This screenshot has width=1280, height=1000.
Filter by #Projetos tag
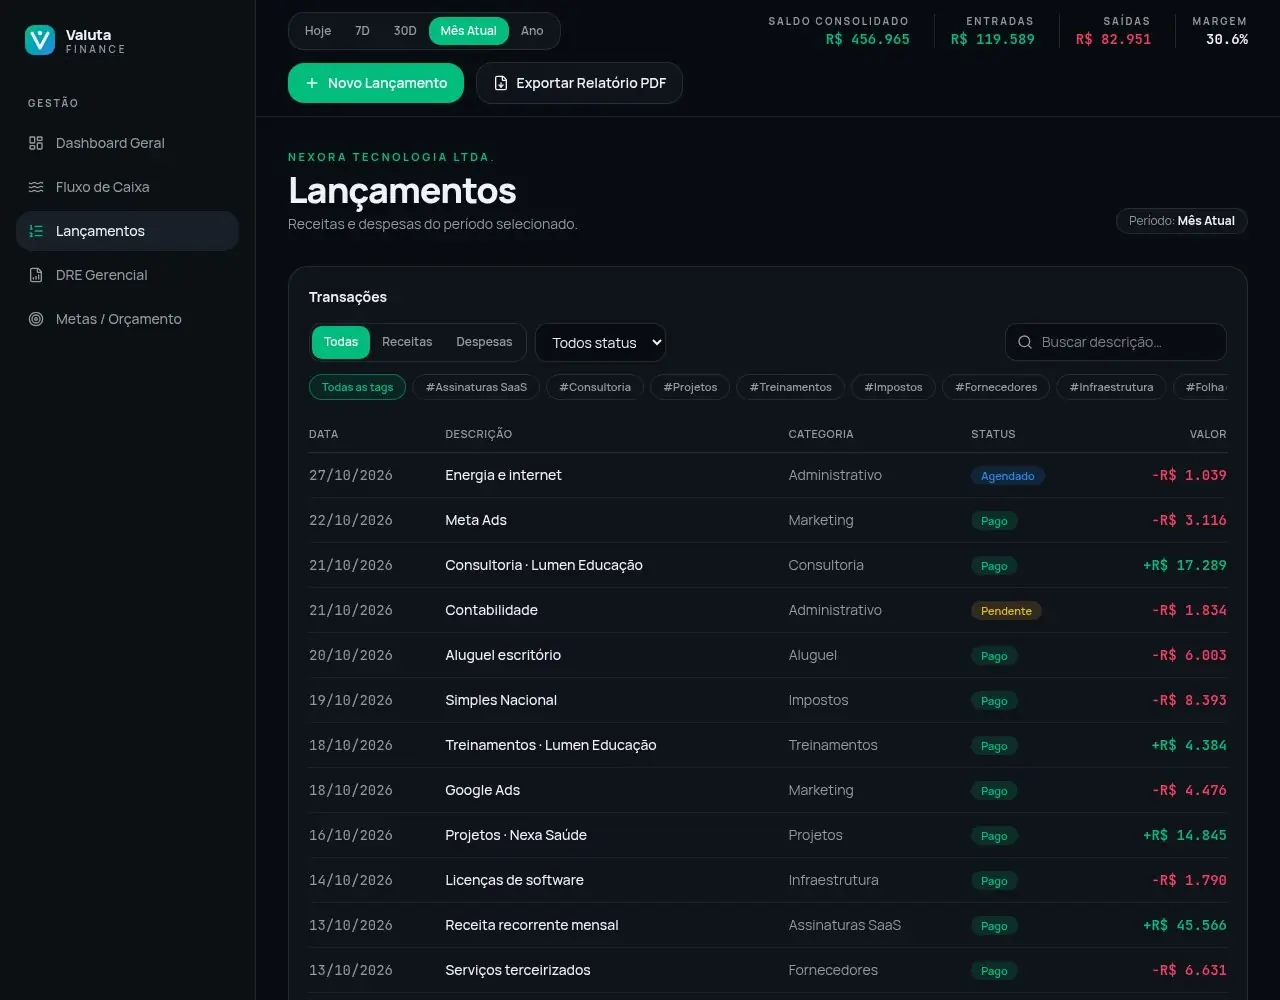(x=690, y=387)
